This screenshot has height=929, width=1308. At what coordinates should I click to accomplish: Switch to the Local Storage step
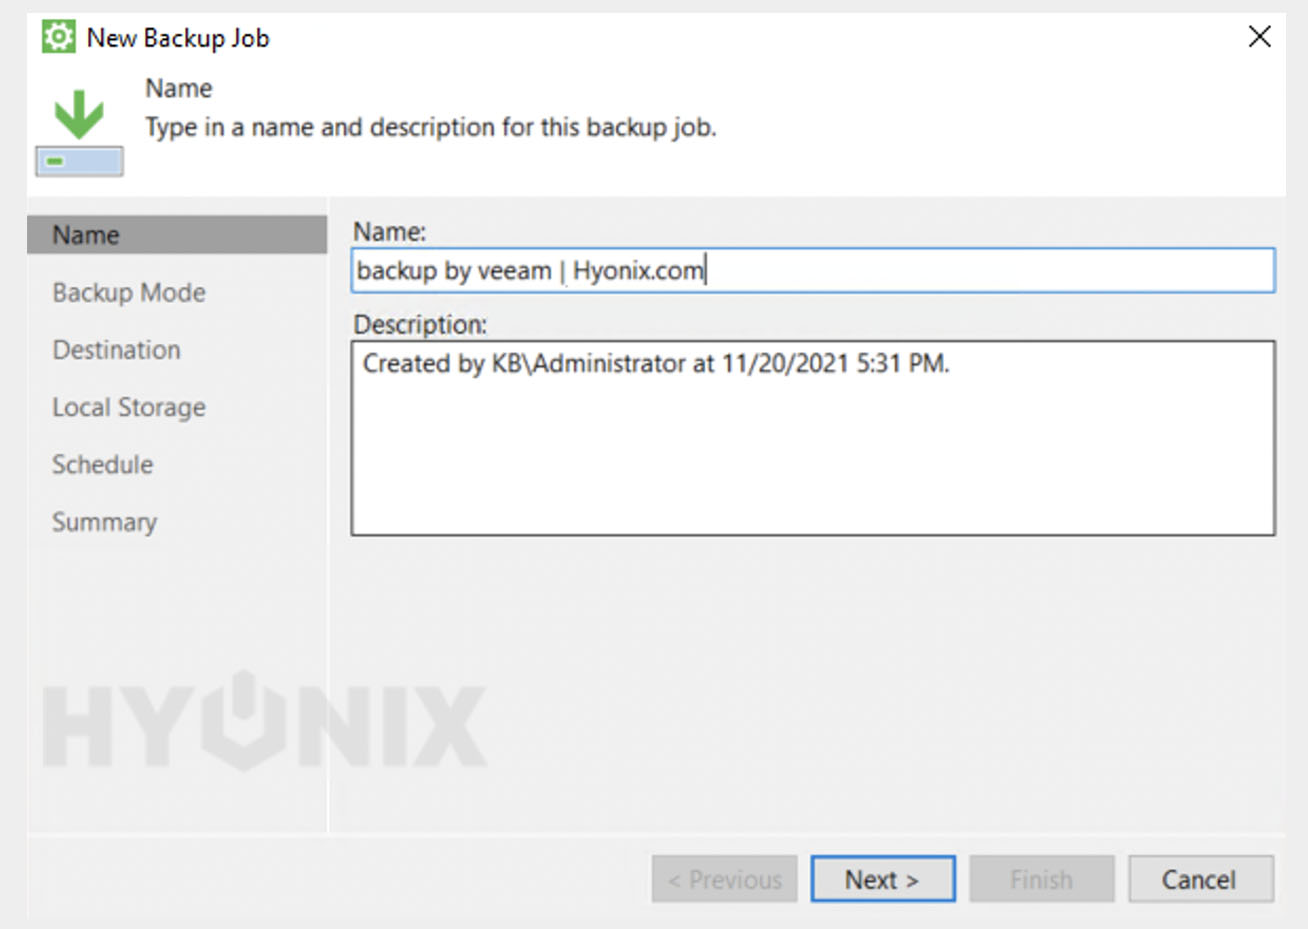point(129,408)
